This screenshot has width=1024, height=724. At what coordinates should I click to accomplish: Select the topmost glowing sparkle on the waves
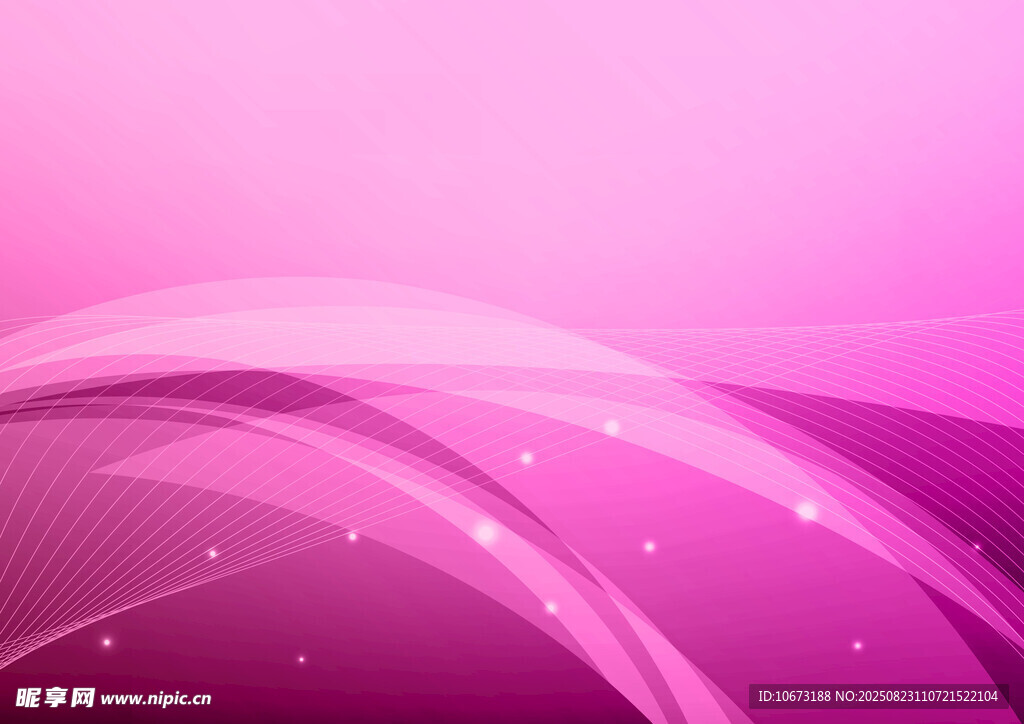pos(611,427)
